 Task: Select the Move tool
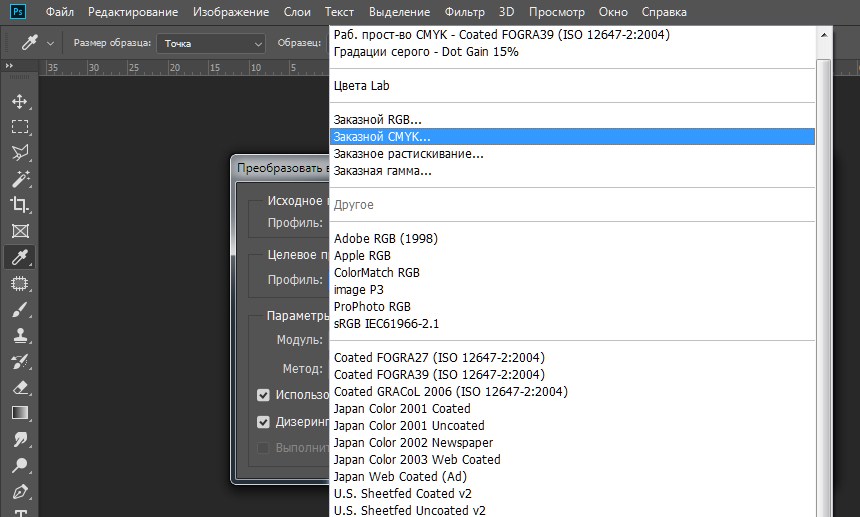tap(20, 101)
